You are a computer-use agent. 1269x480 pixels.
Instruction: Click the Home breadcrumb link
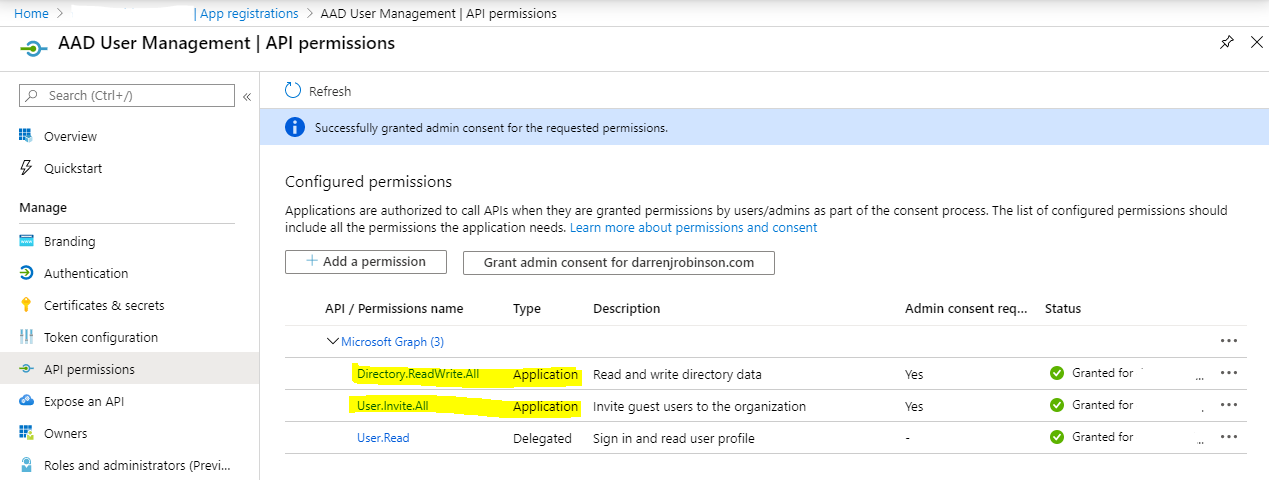31,13
